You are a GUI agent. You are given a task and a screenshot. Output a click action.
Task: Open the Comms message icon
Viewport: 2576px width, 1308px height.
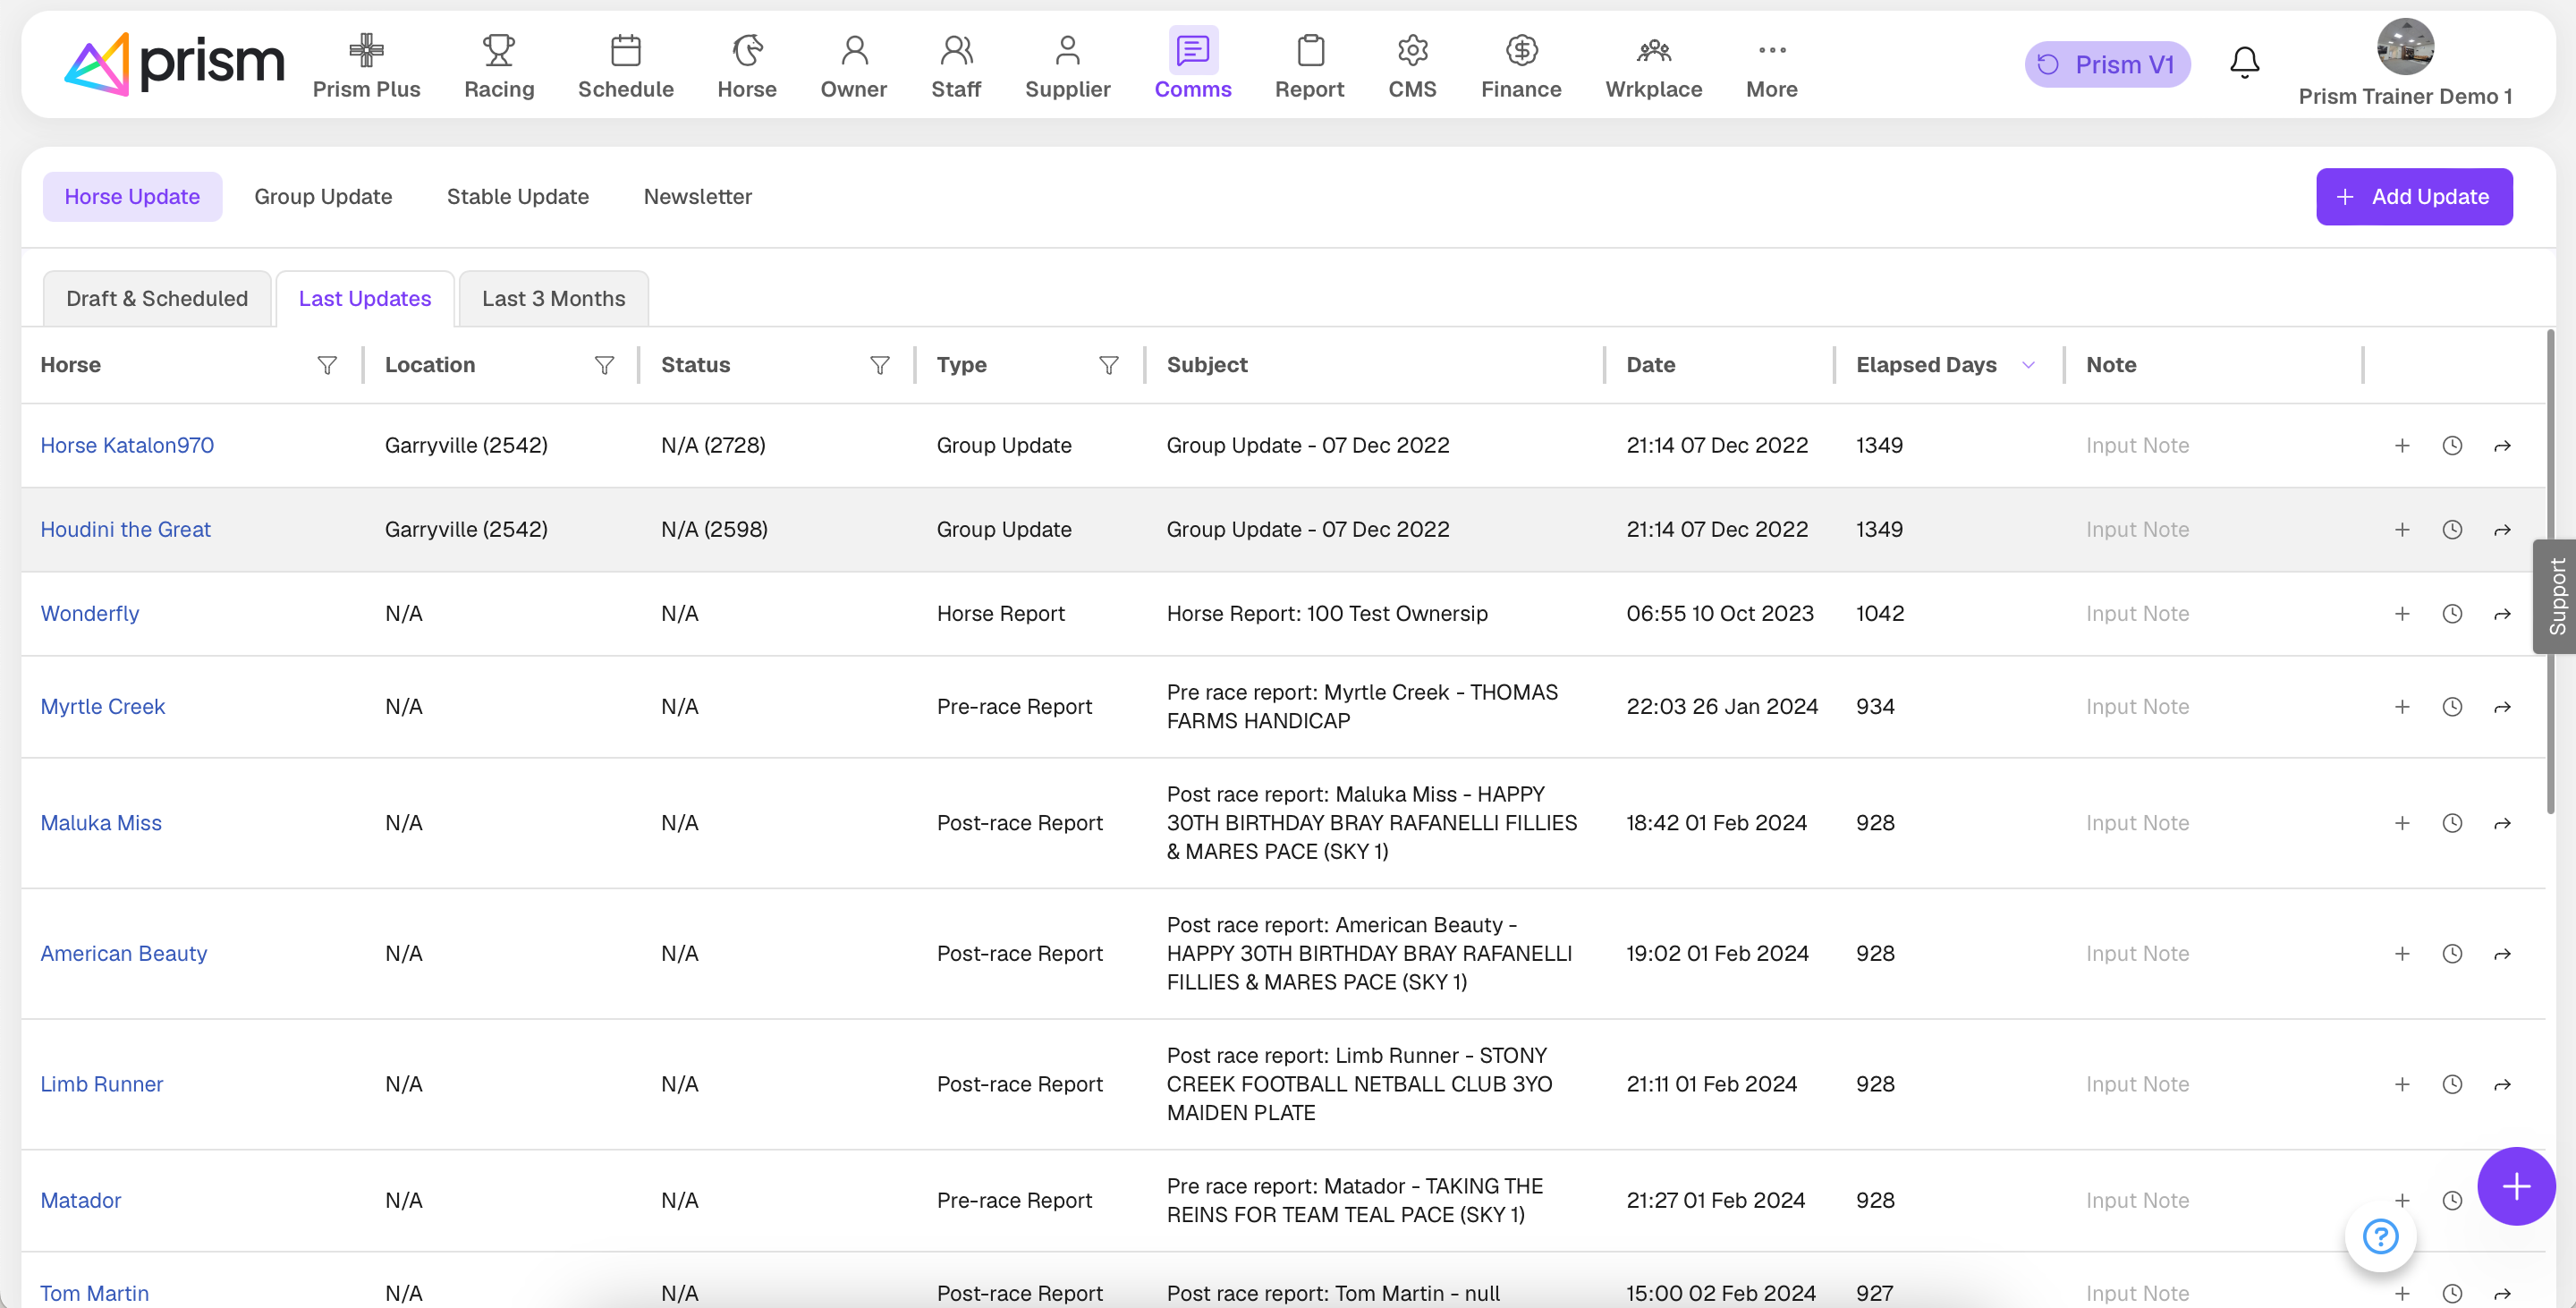point(1193,50)
